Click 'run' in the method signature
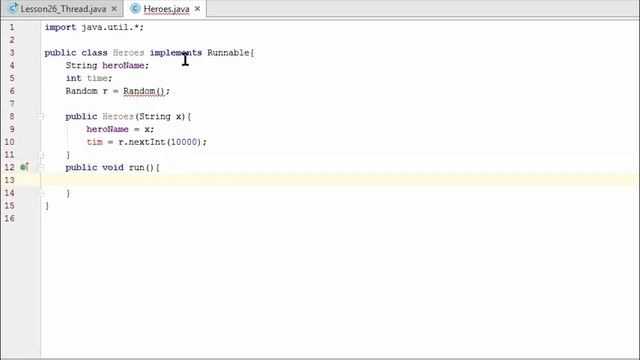This screenshot has width=640, height=360. 136,167
